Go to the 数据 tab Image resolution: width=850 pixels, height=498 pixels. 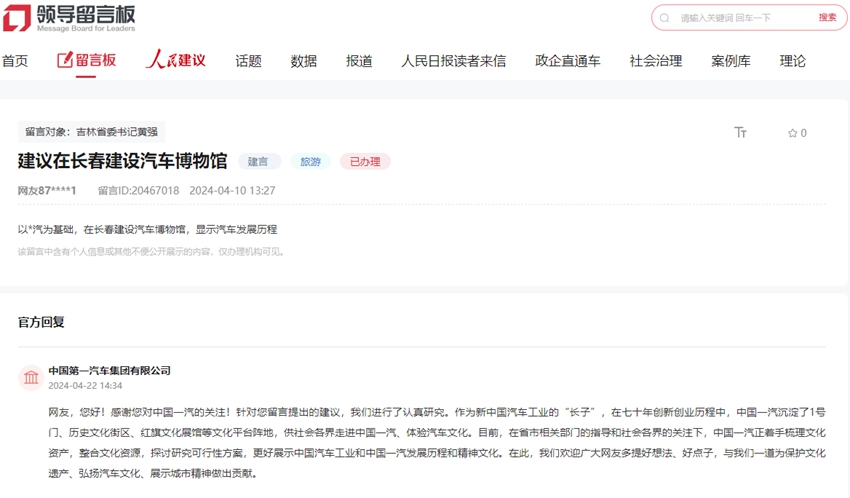coord(303,61)
